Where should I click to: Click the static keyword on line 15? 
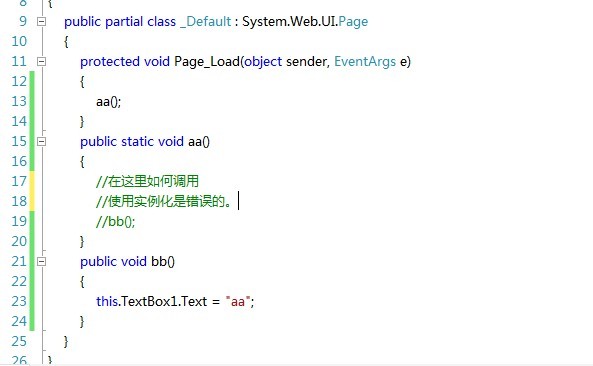tap(137, 141)
